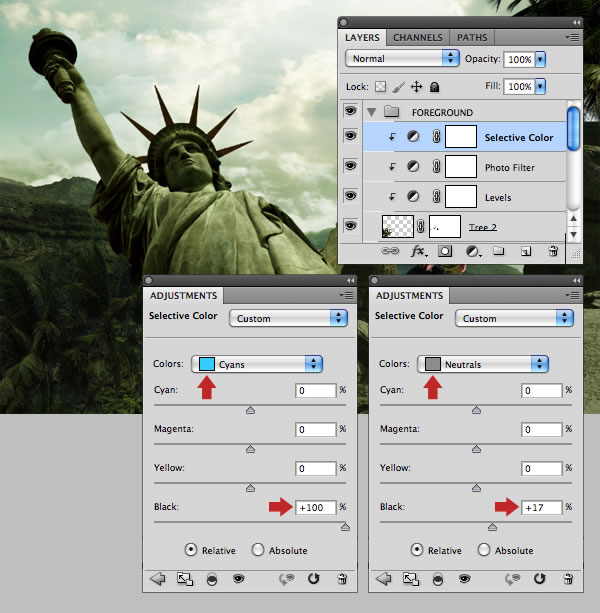600x613 pixels.
Task: Open the layer style fx menu
Action: 419,251
